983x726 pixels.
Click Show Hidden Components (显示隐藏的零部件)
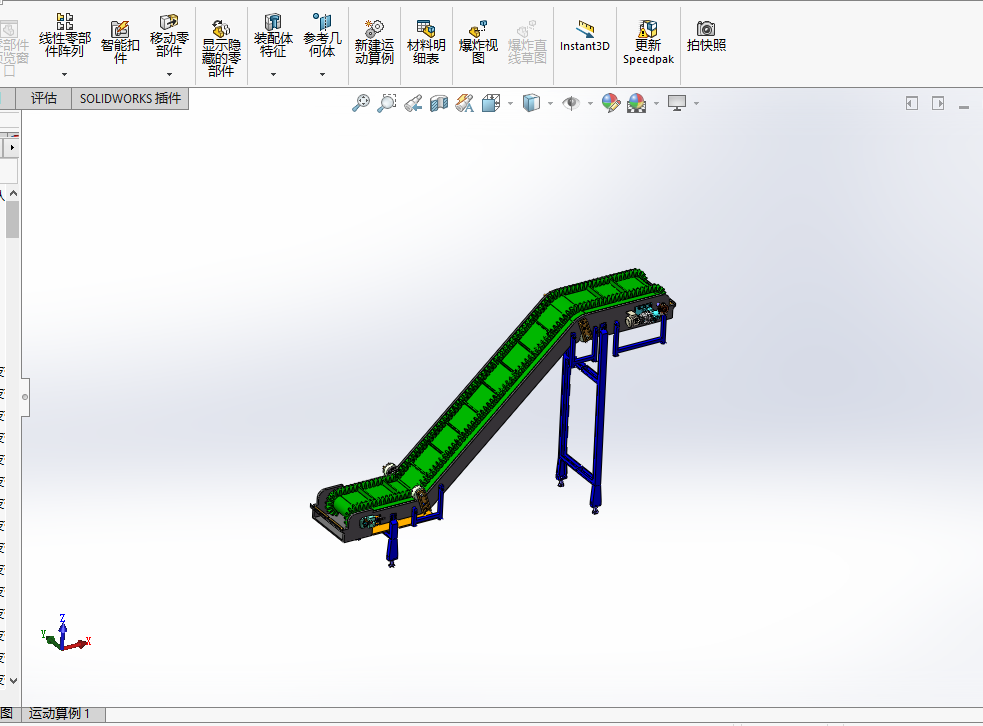[x=221, y=48]
